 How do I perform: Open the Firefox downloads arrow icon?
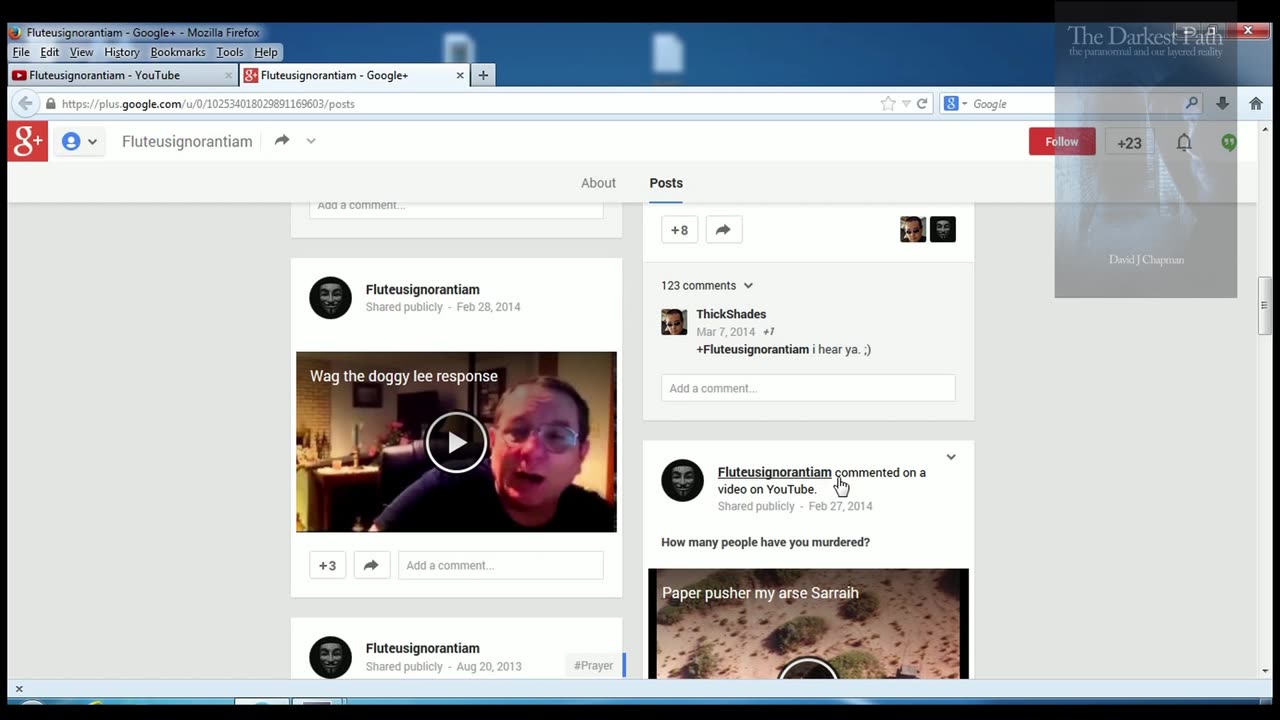1222,103
